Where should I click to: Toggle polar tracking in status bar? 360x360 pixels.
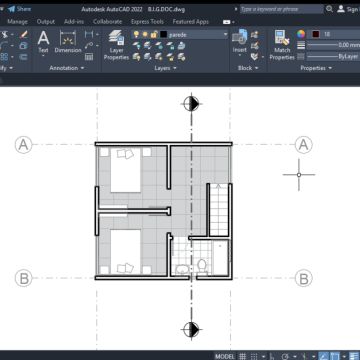click(285, 356)
